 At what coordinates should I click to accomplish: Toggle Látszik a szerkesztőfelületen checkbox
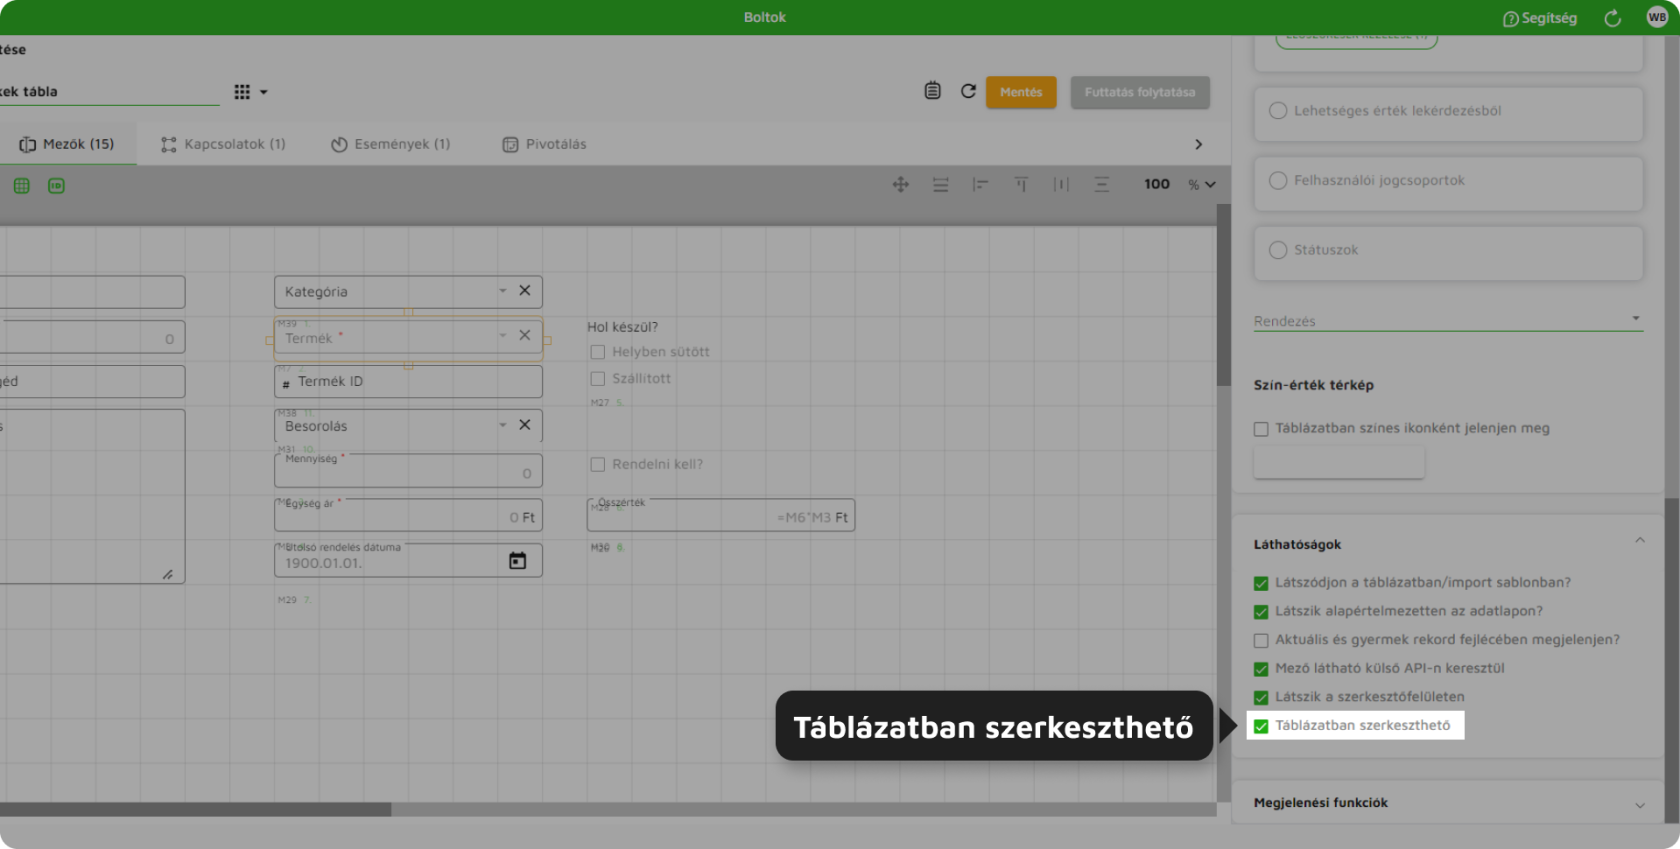coord(1261,698)
